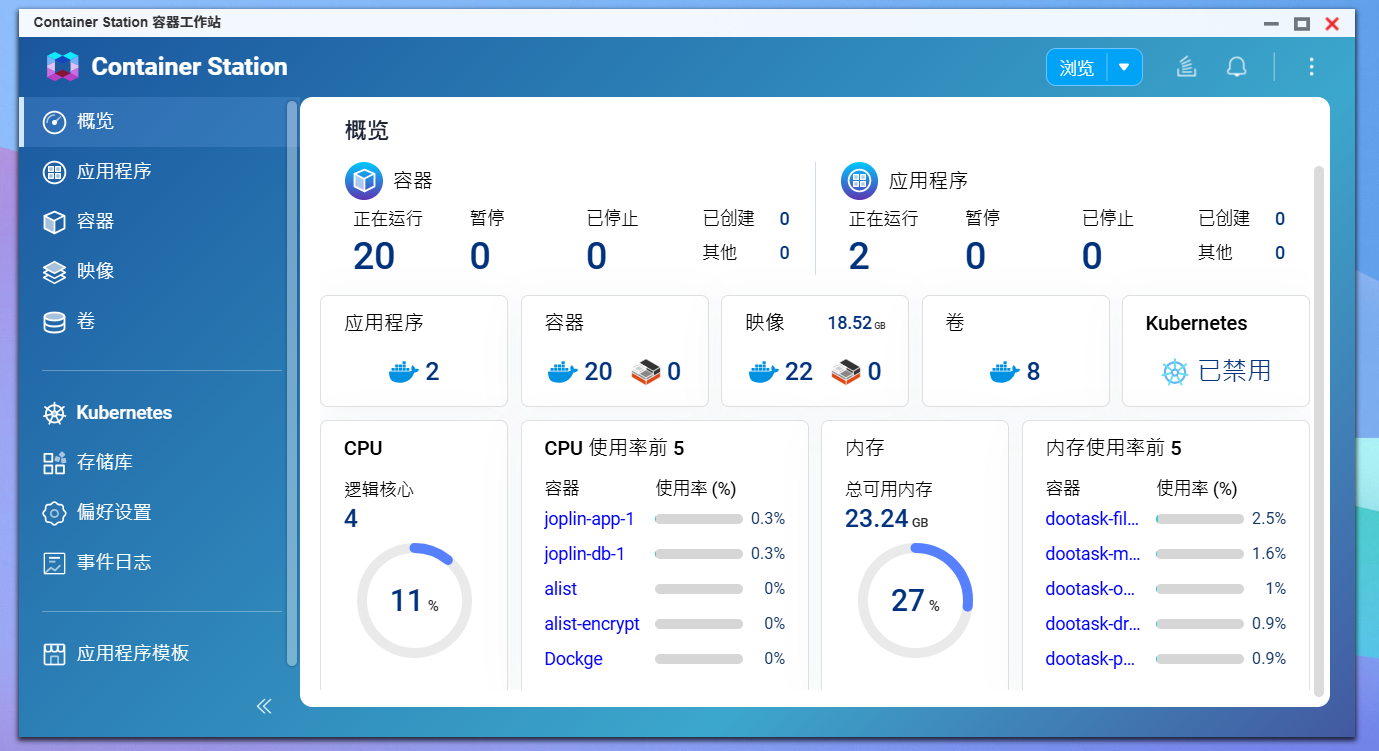Click total memory value 23.24 GB
The image size is (1379, 751).
pos(886,518)
